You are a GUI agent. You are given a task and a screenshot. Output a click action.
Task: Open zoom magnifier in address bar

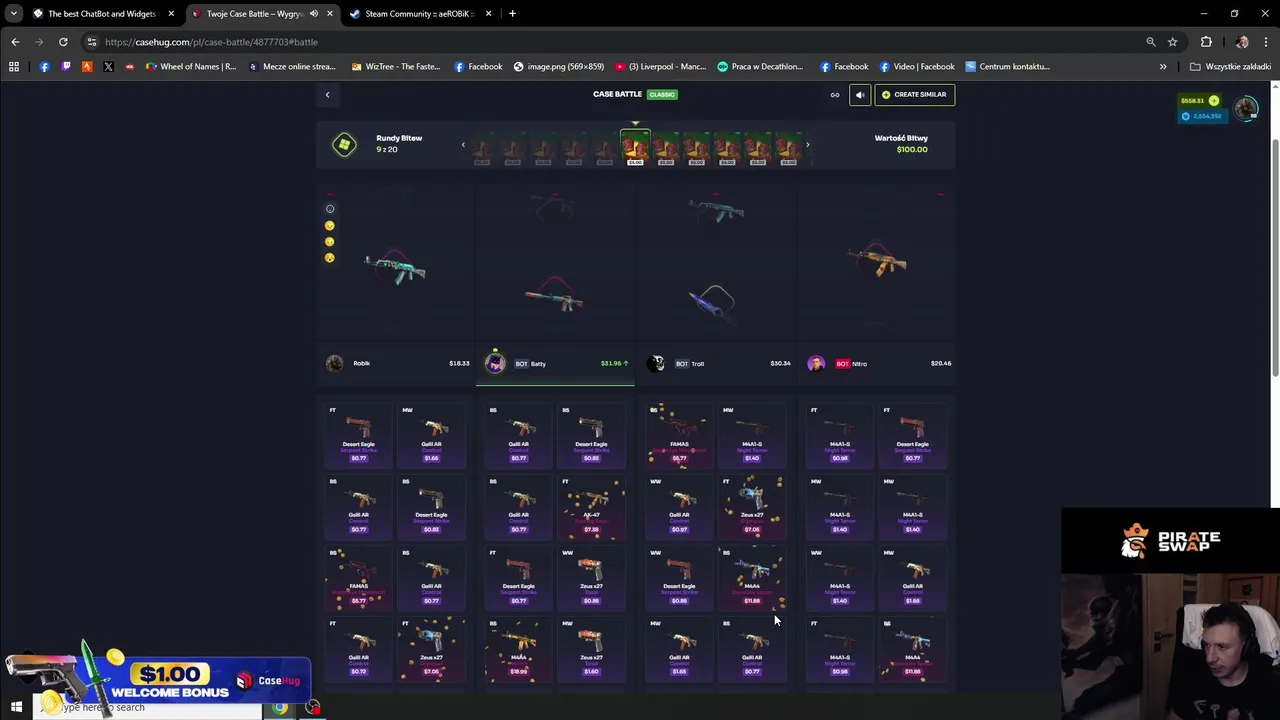click(x=1151, y=42)
